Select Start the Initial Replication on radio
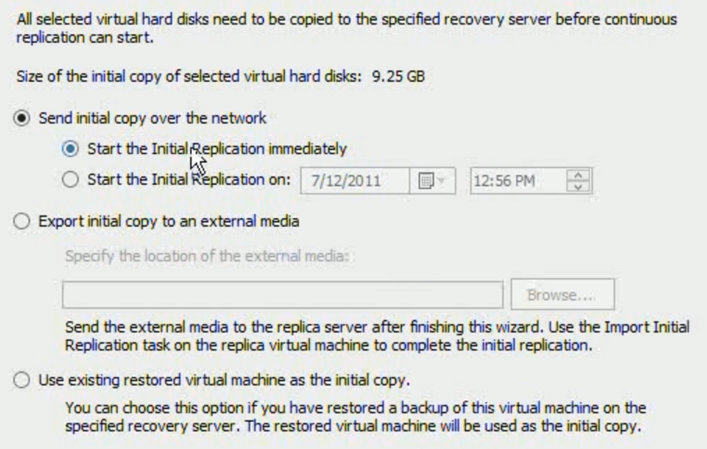This screenshot has width=707, height=449. [70, 181]
